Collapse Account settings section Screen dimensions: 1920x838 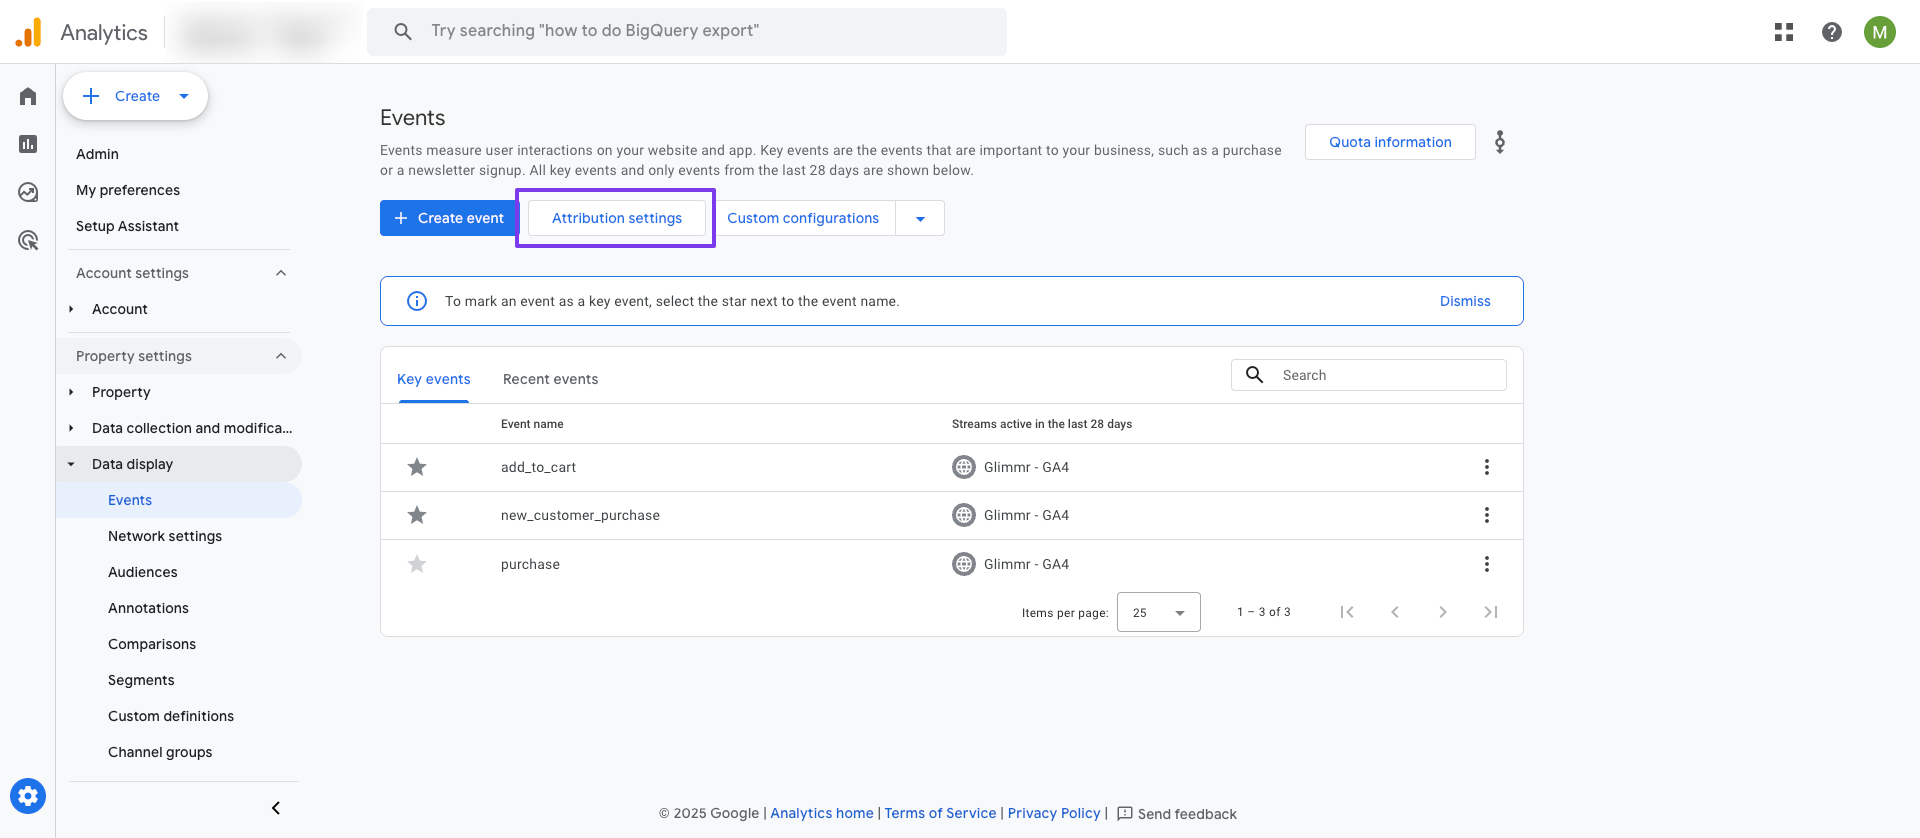pyautogui.click(x=281, y=273)
